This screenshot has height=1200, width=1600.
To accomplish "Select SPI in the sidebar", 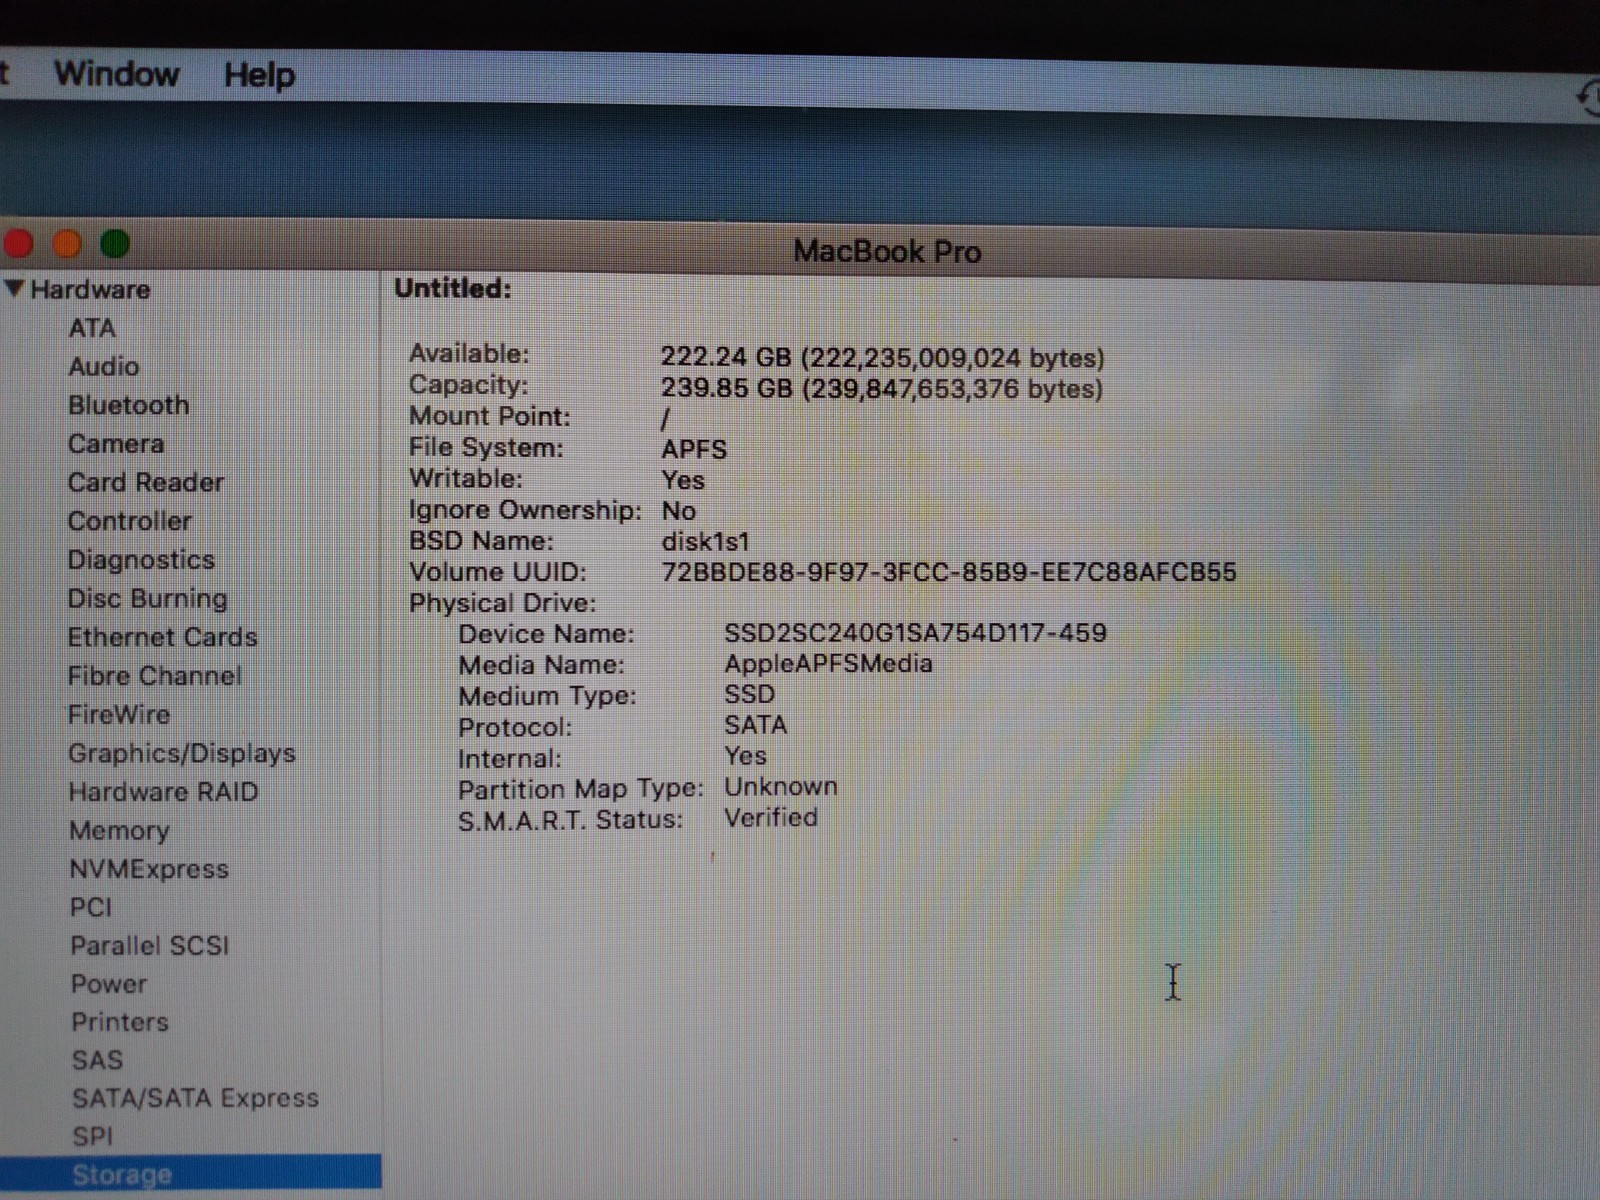I will pos(93,1137).
